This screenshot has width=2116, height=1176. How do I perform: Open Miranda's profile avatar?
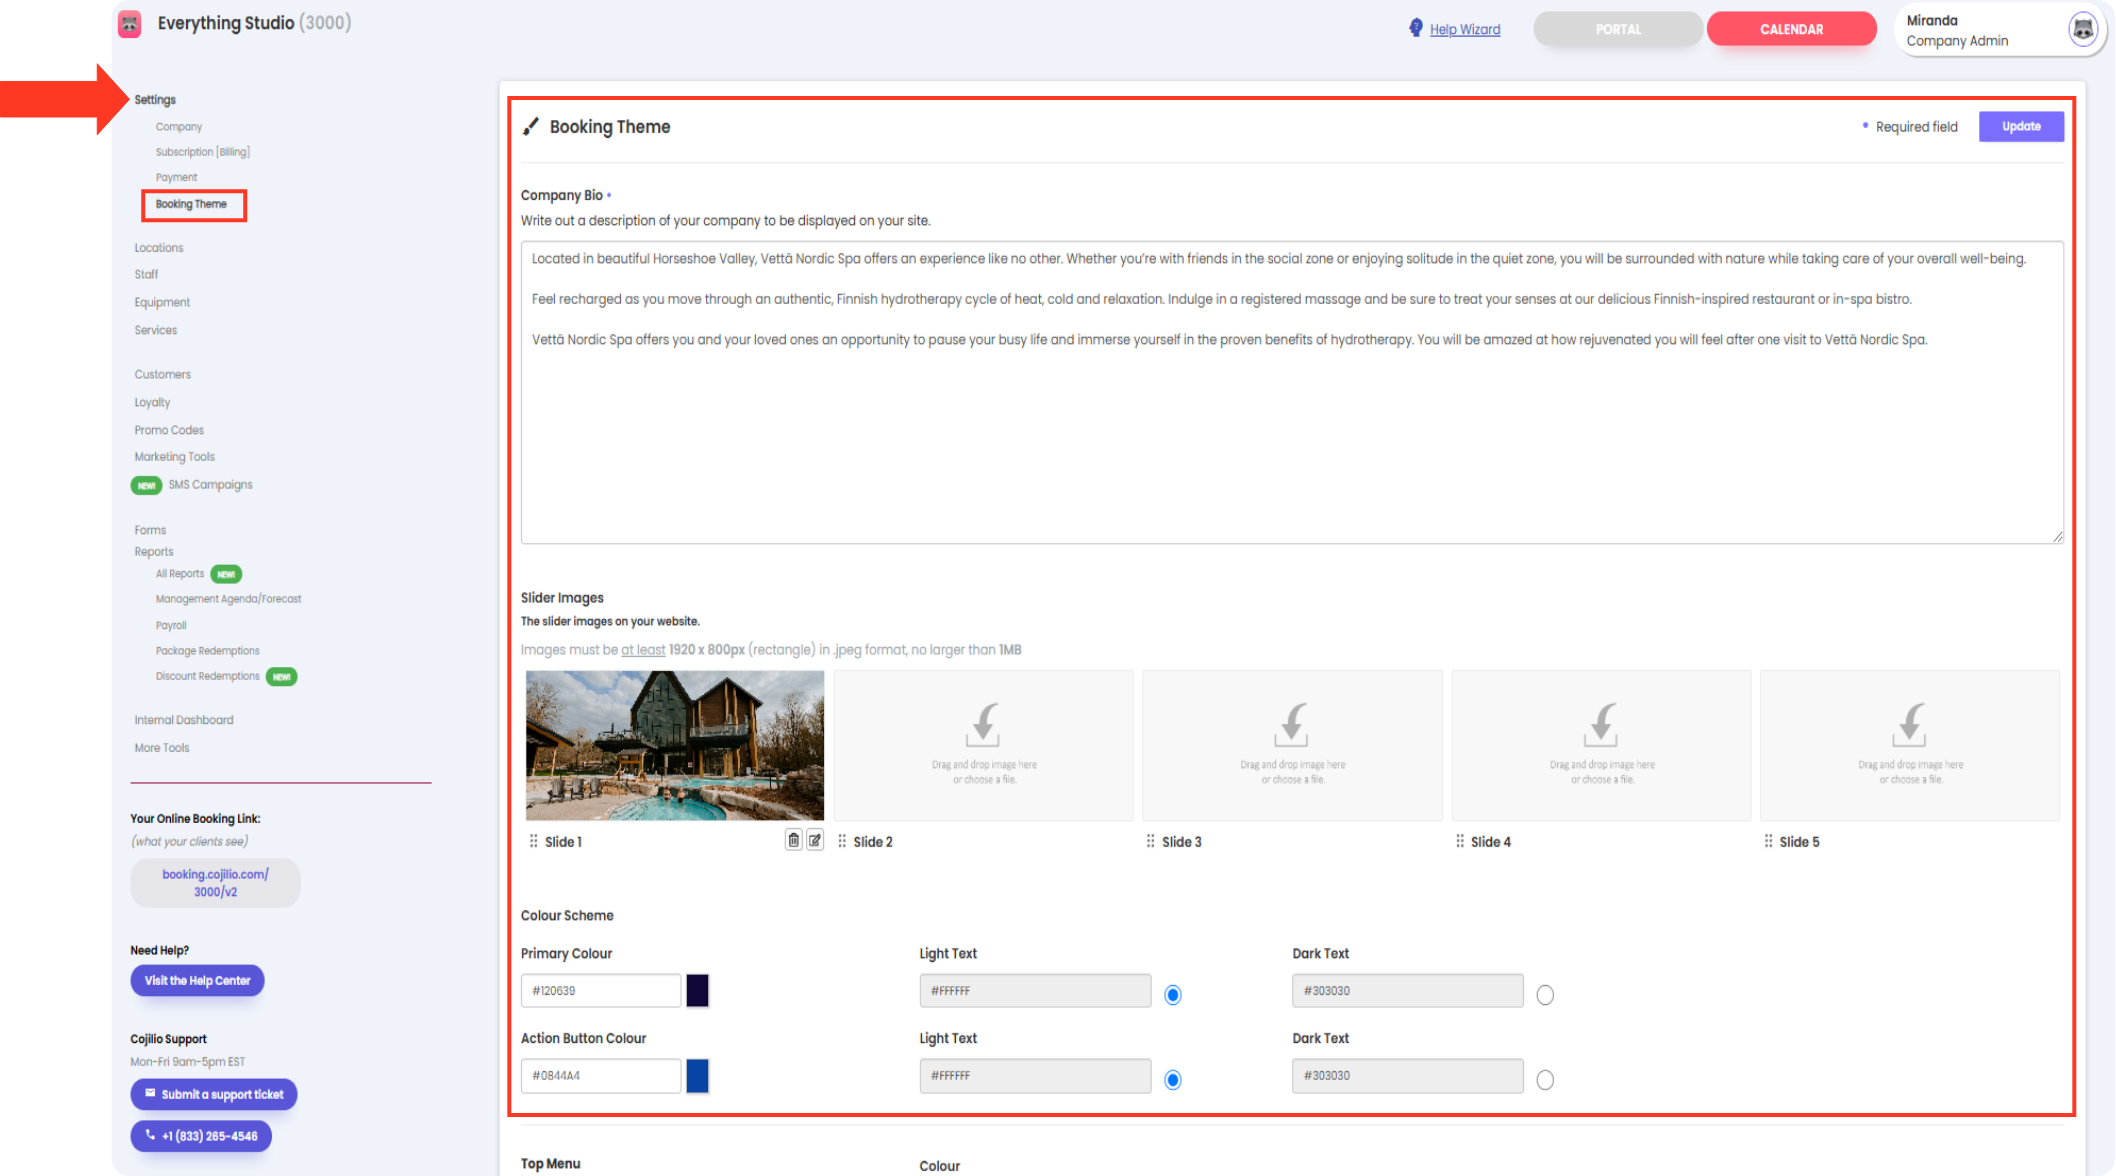point(2082,30)
